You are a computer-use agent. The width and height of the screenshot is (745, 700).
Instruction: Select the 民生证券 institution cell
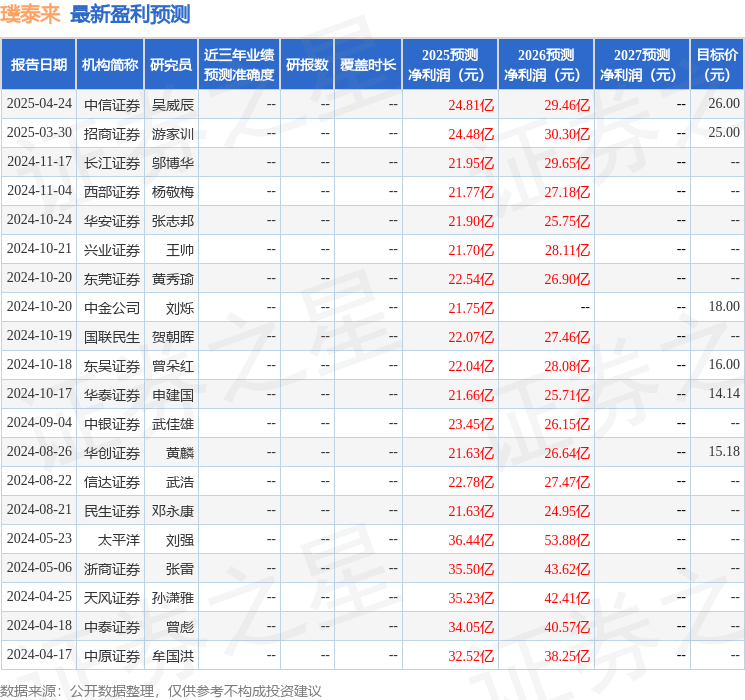[112, 510]
